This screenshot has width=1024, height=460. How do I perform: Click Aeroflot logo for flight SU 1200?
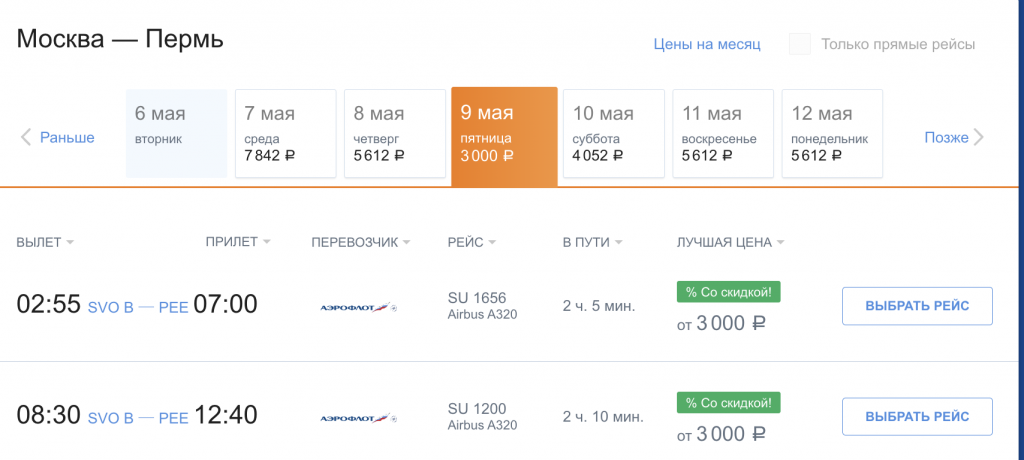(x=359, y=418)
